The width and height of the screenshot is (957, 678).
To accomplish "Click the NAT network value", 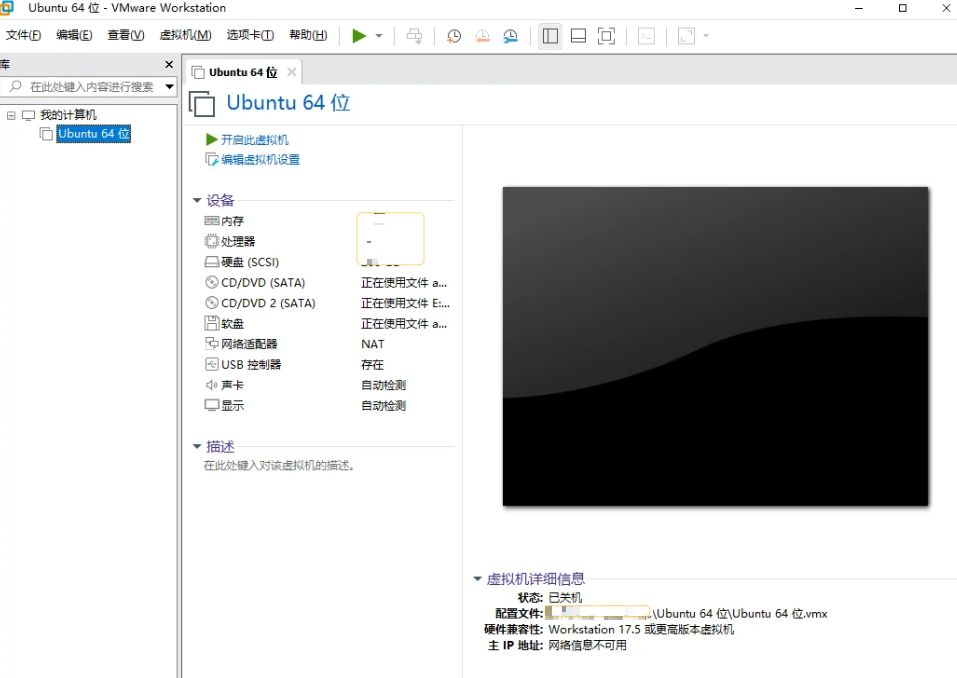I will pos(372,344).
